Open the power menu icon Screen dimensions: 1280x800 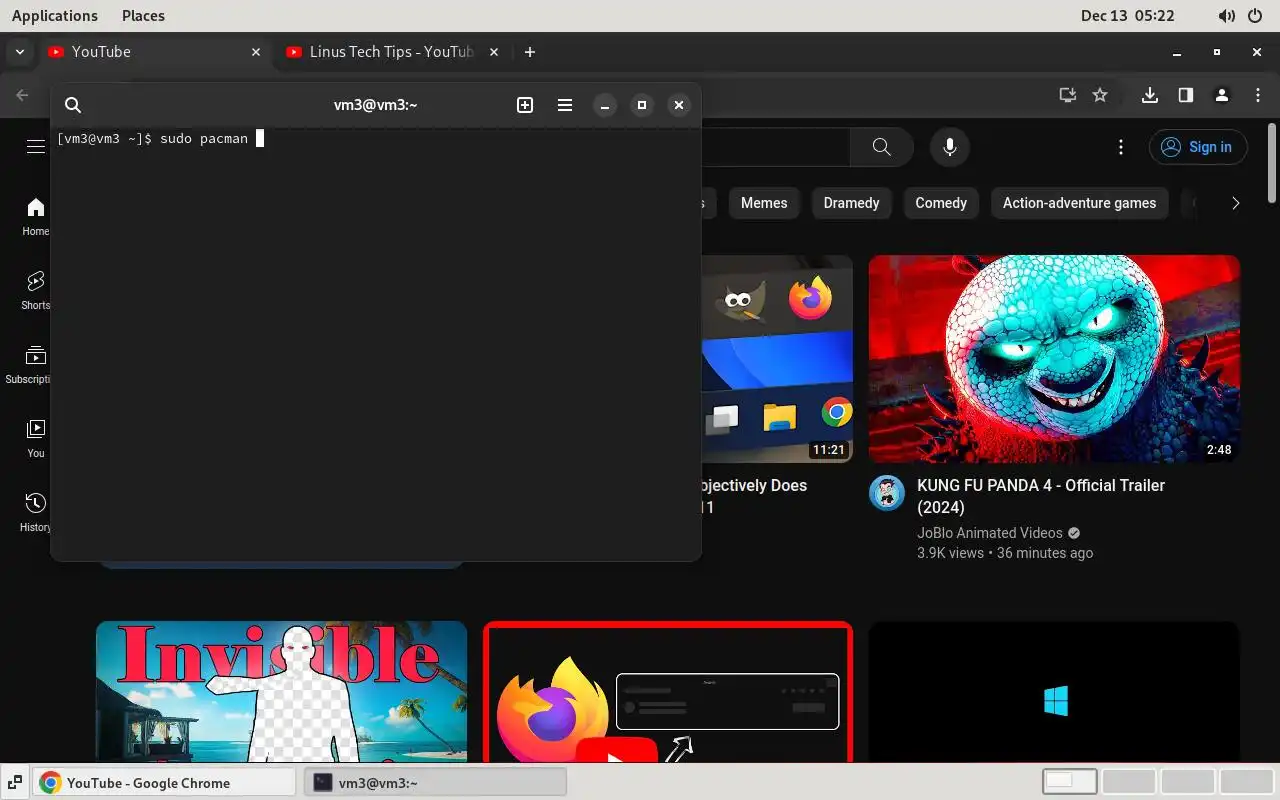[1256, 16]
